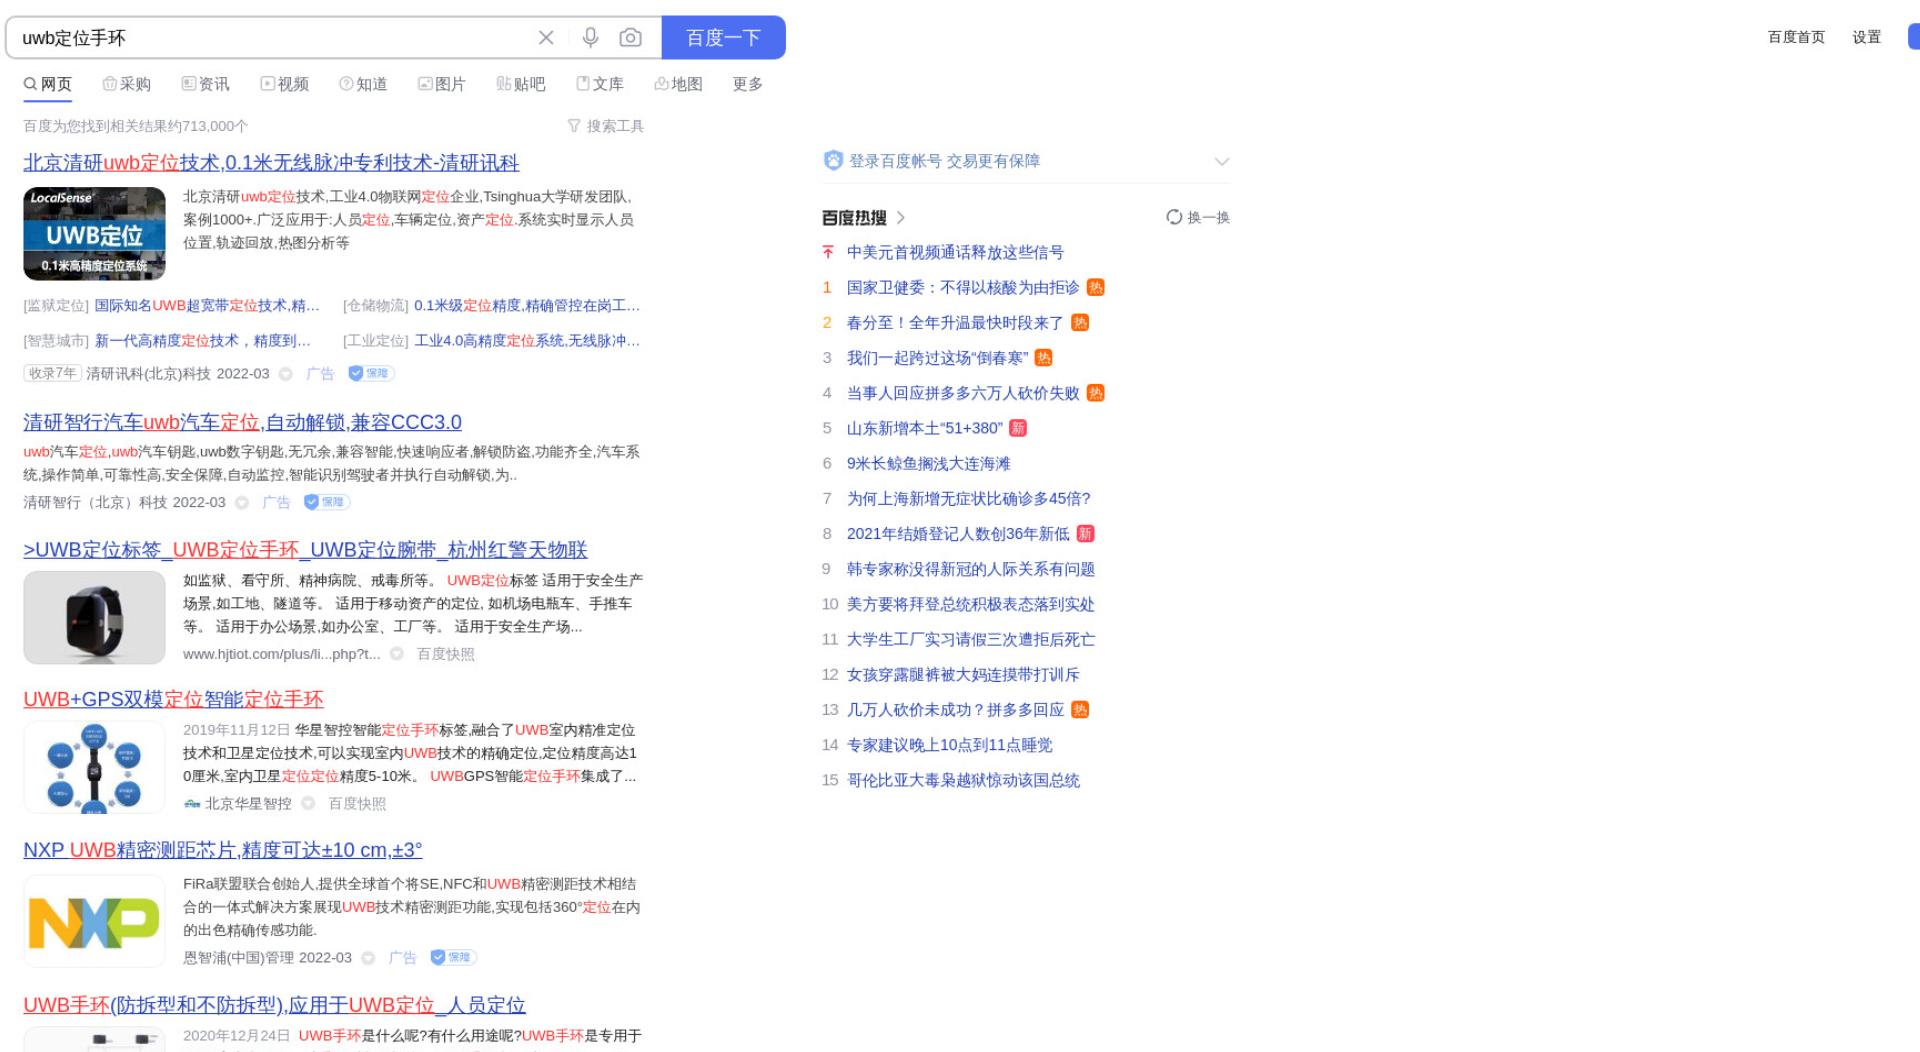
Task: Open hot topic 大学生工厂实习请假三次遭拒后死亡
Action: 971,639
